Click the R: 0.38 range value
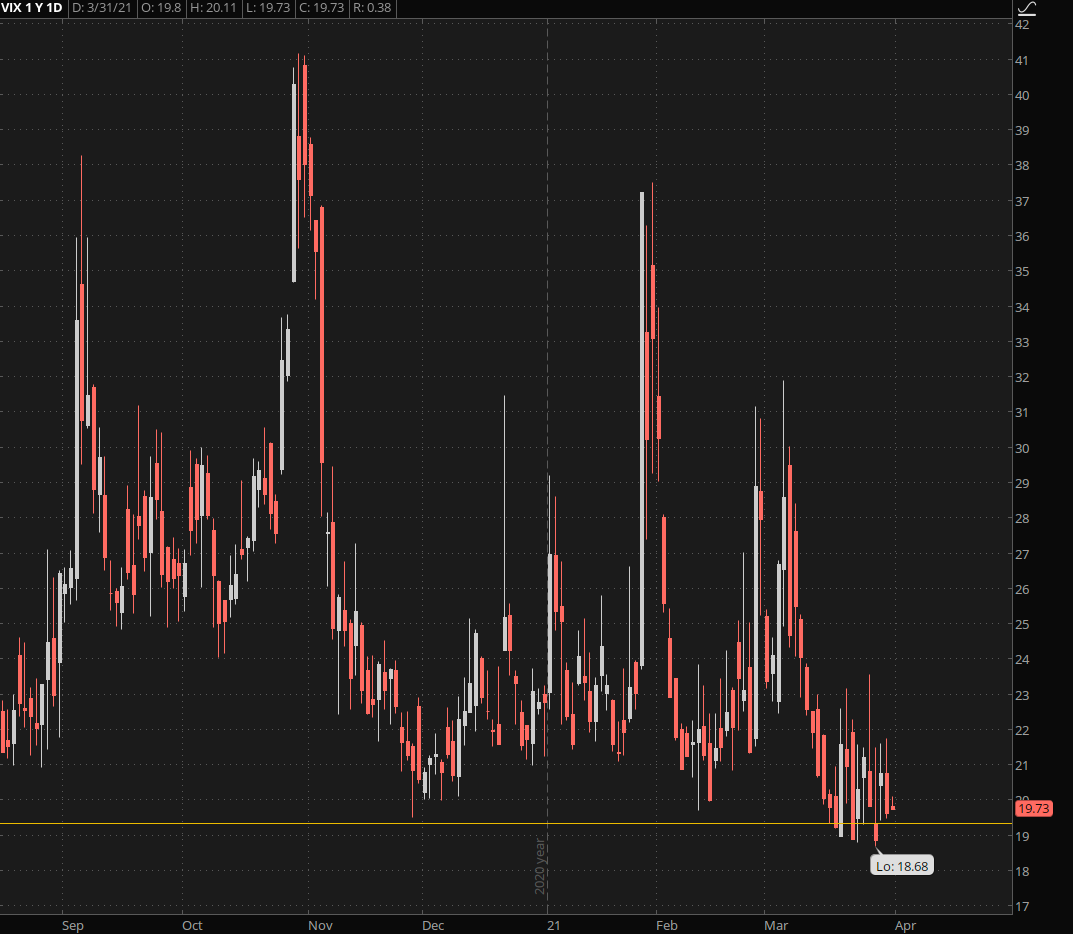 tap(379, 8)
